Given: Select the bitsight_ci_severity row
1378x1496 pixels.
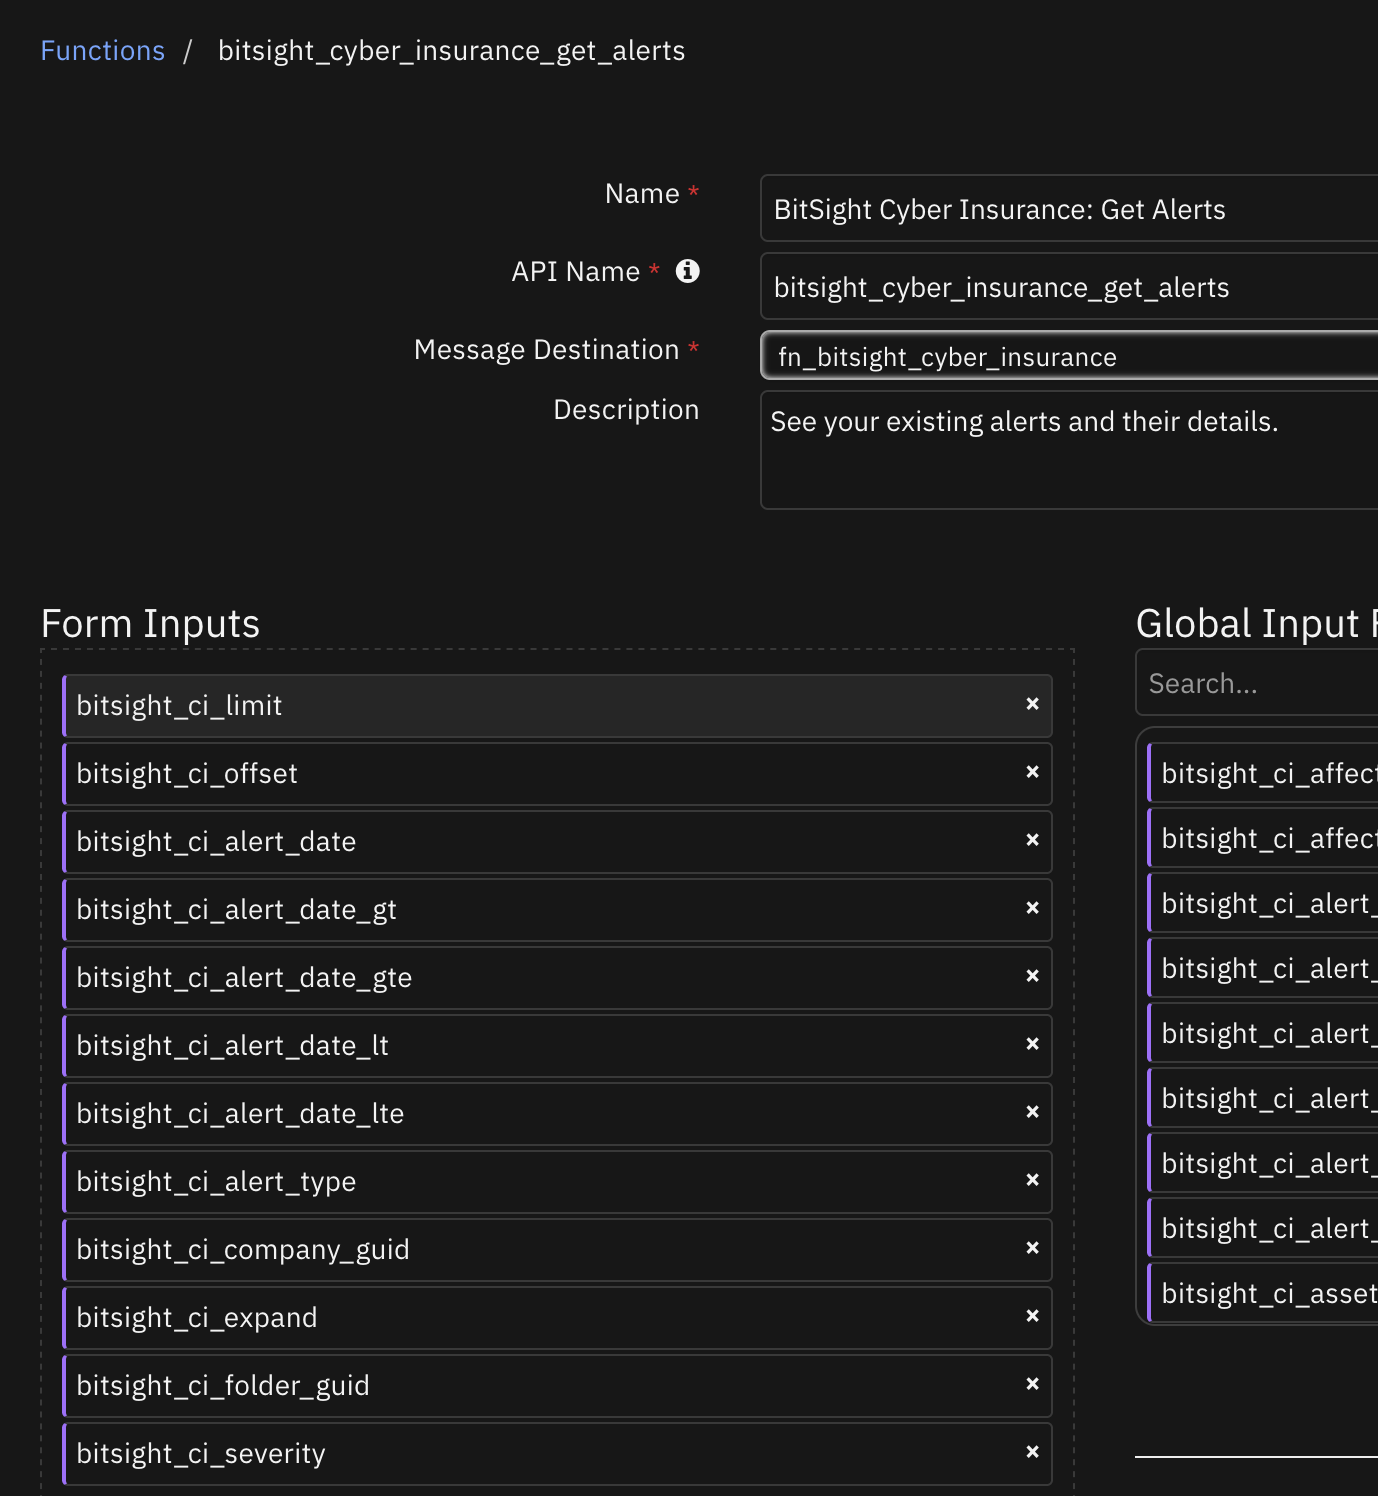Looking at the screenshot, I should [557, 1454].
